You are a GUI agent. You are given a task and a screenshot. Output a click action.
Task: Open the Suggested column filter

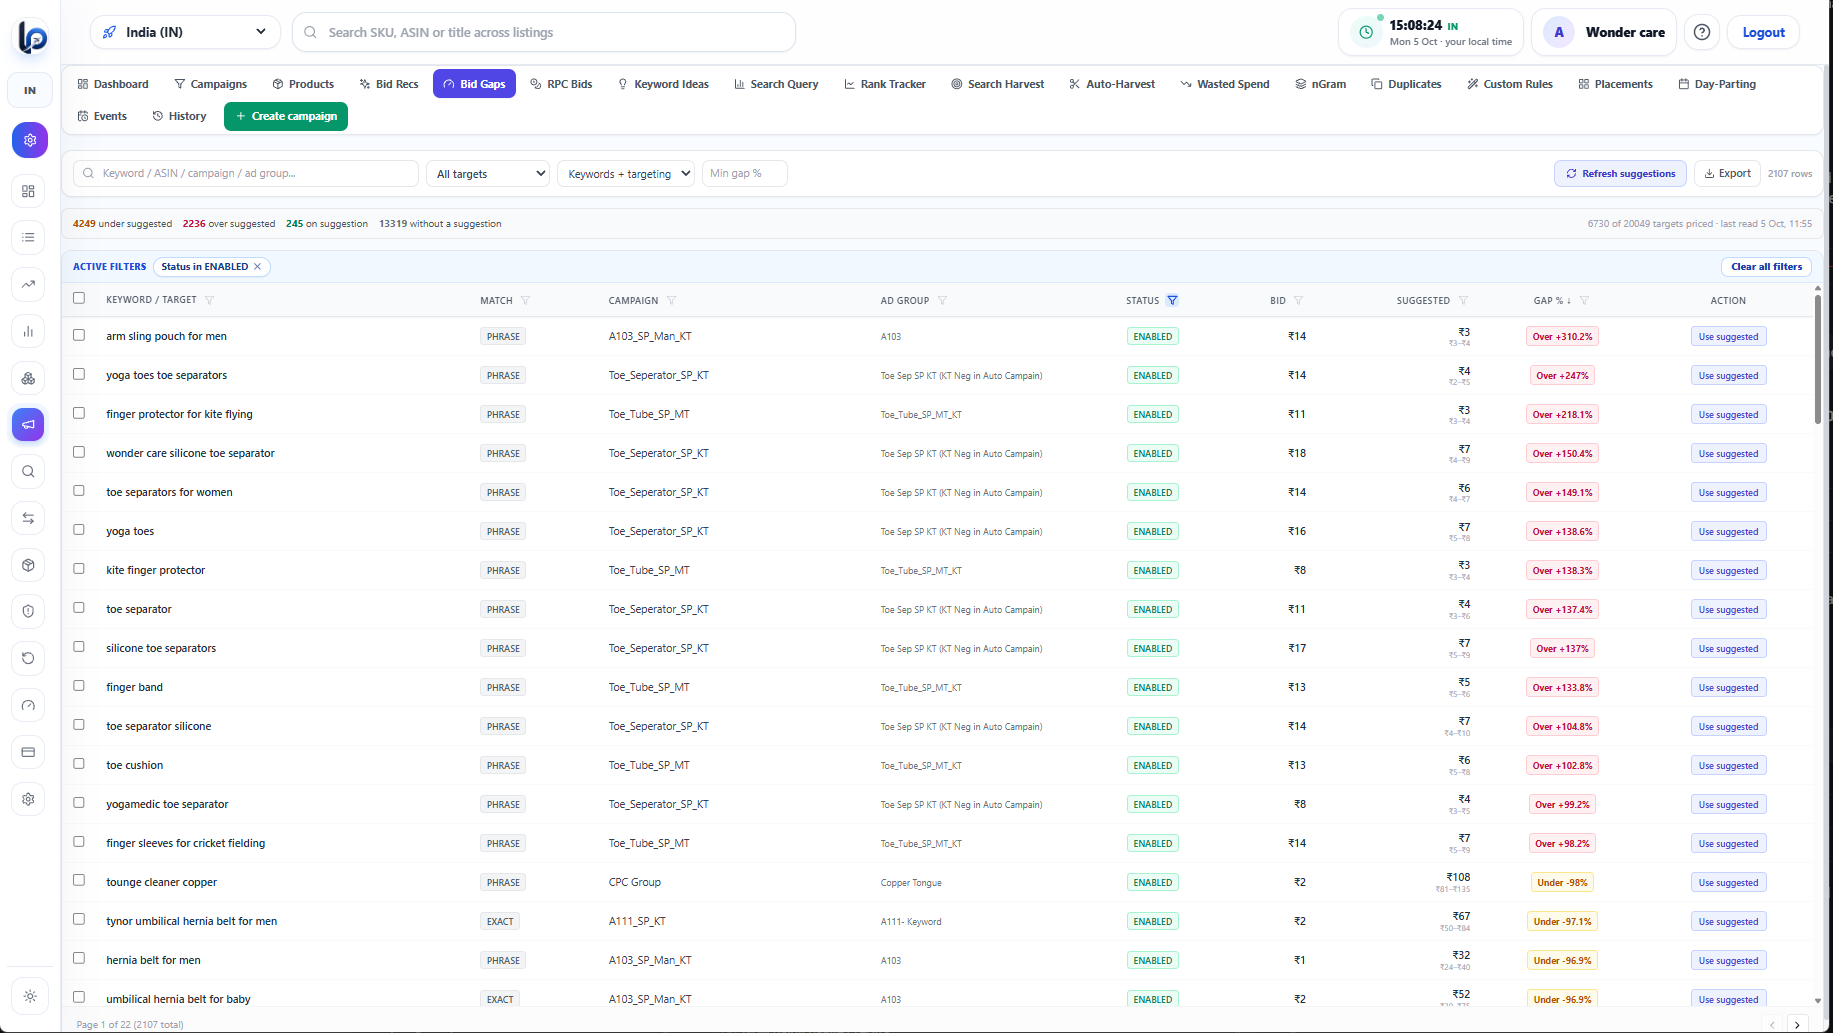1463,300
